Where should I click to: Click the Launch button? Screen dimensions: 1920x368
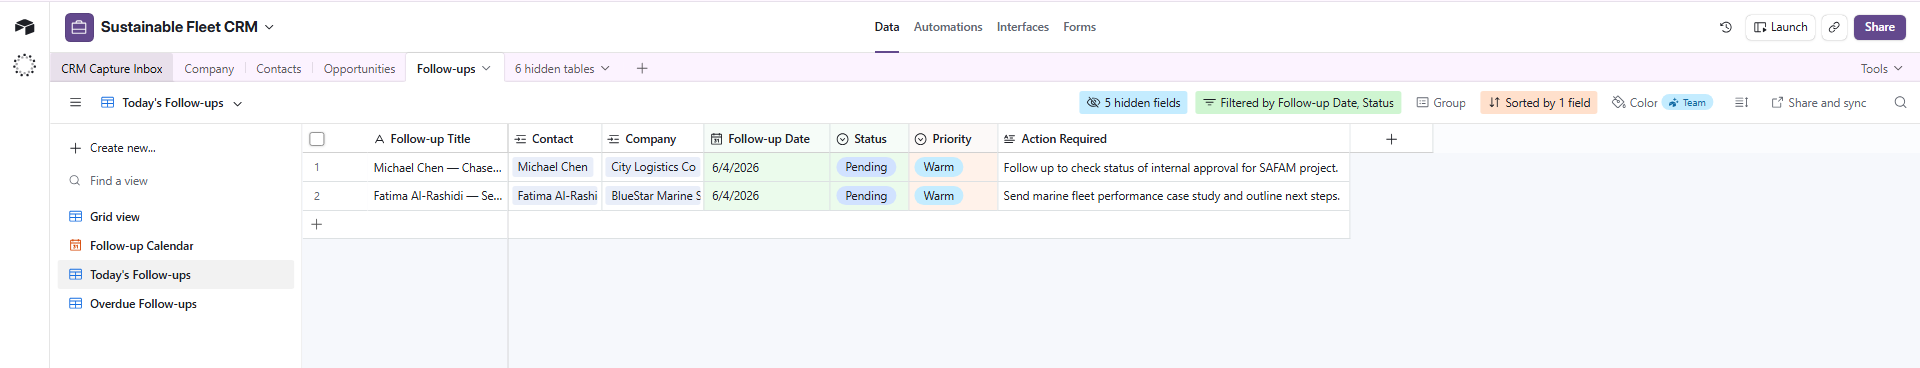pos(1781,27)
